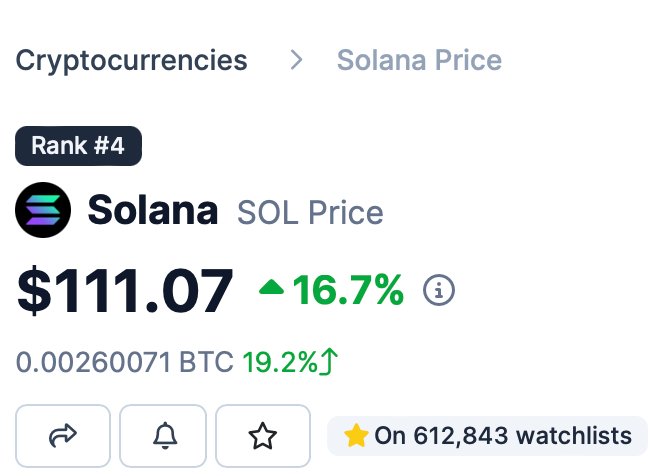
Task: Click the 19.2% BTC change value
Action: pos(280,361)
